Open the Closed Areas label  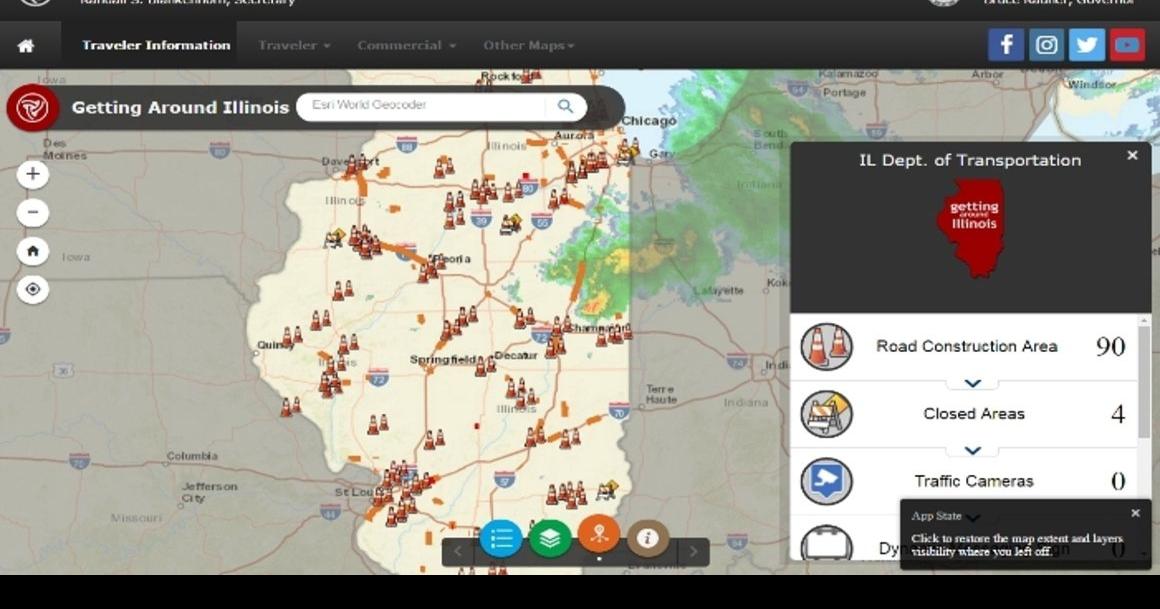974,414
